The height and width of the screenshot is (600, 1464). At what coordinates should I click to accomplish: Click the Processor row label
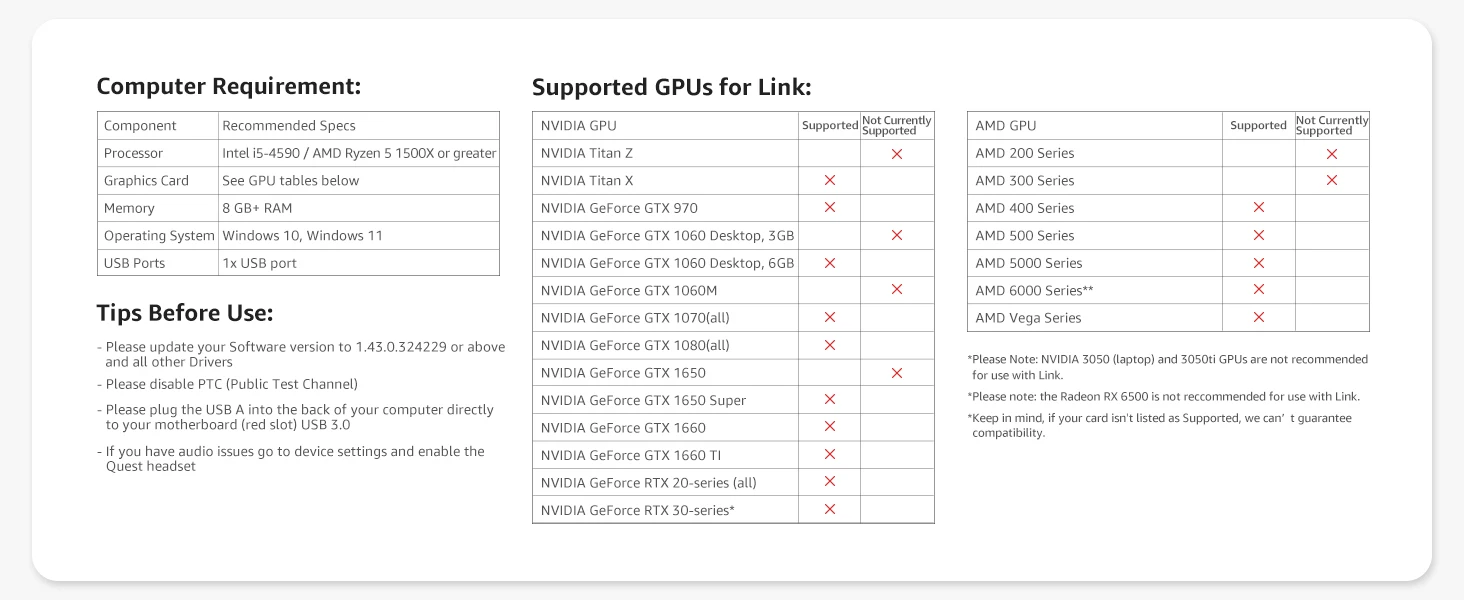133,153
